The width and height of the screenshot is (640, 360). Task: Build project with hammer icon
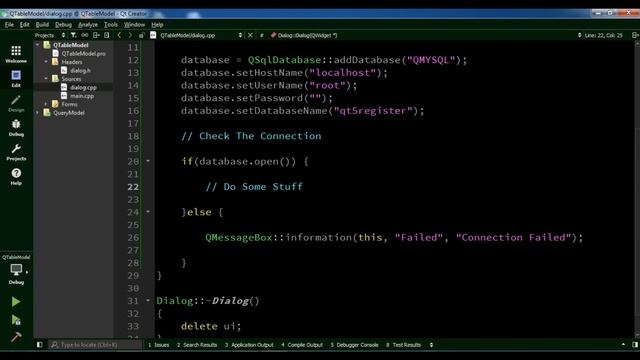(x=16, y=337)
